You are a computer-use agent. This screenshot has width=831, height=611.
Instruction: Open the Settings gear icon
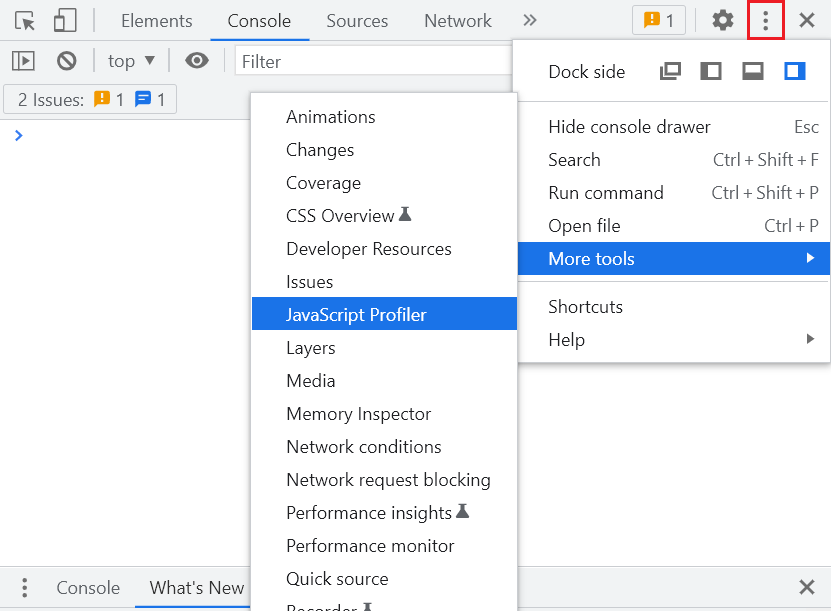click(x=722, y=20)
